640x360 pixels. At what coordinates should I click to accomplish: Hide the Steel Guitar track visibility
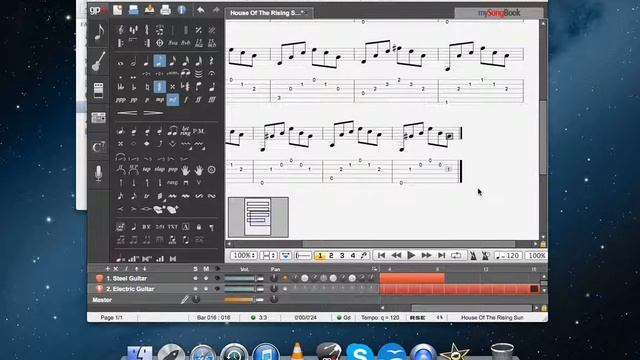217,278
